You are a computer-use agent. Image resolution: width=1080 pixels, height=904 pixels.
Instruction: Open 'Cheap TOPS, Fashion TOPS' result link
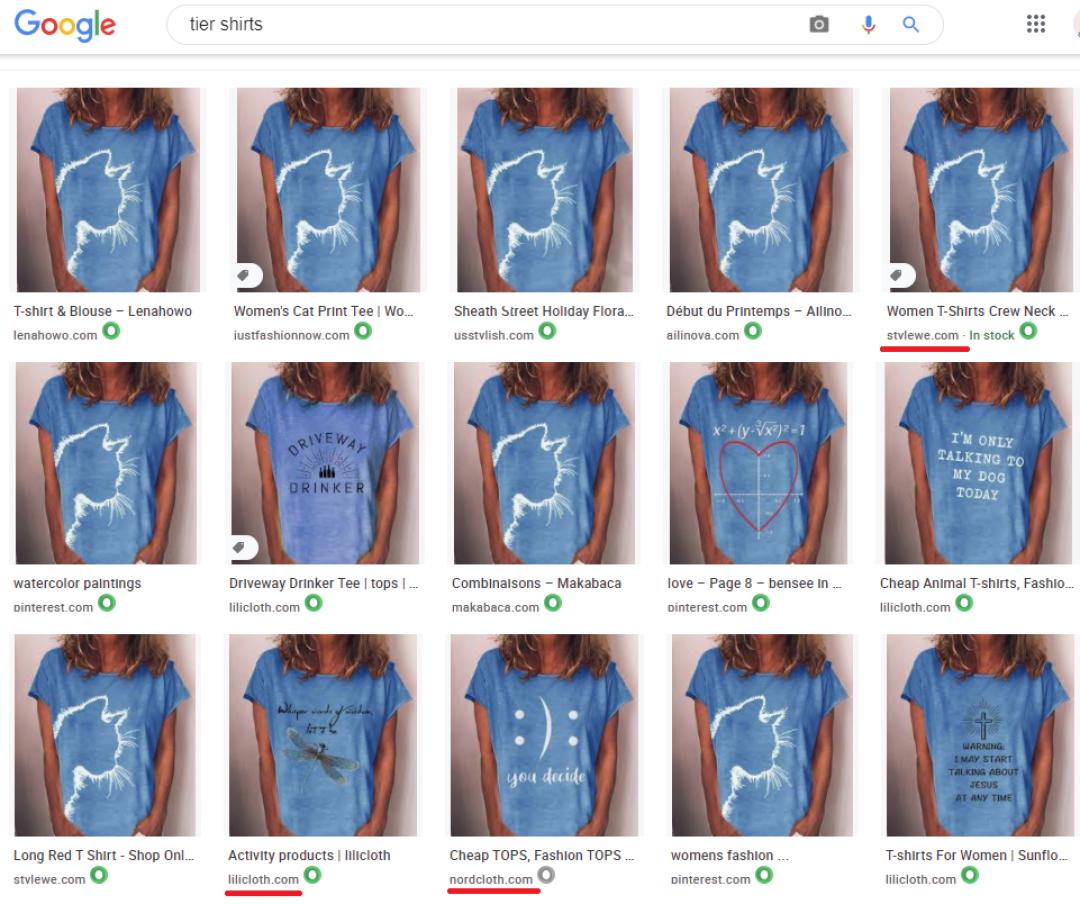click(x=541, y=855)
